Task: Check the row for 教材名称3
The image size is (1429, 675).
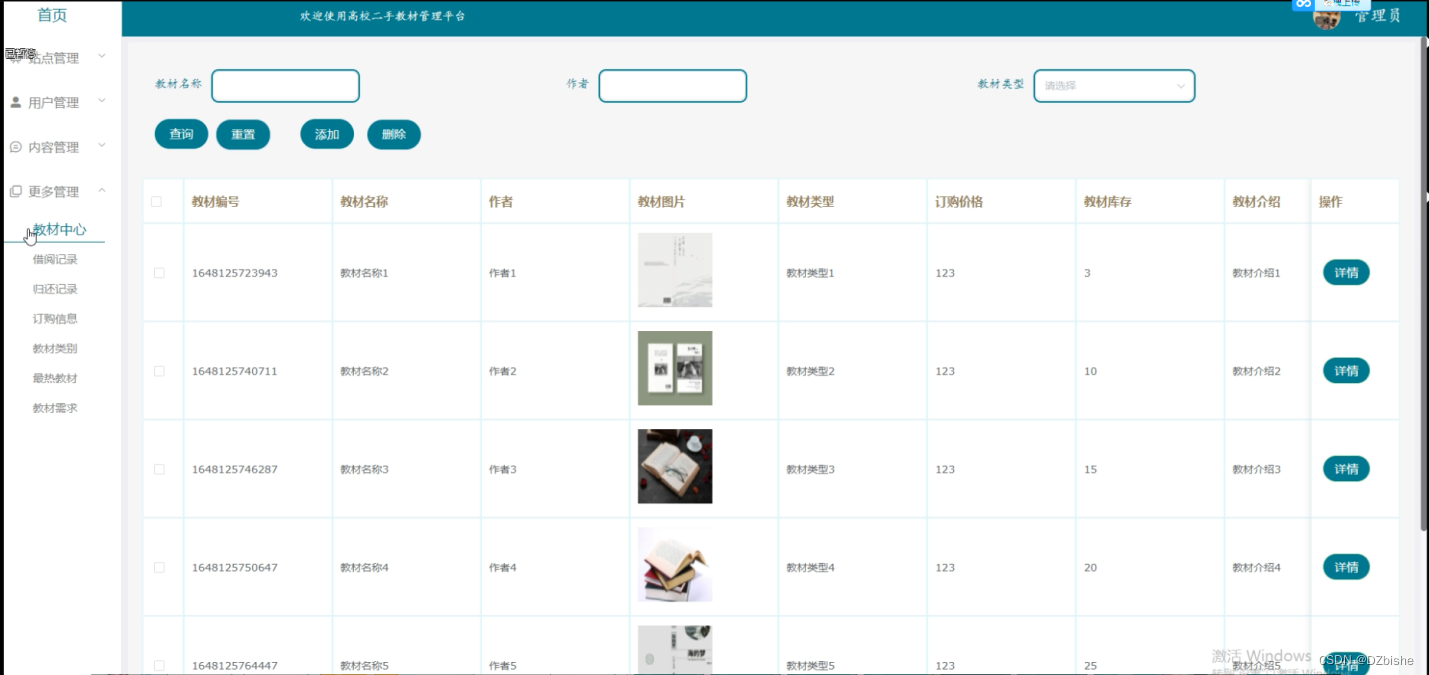Action: (159, 469)
